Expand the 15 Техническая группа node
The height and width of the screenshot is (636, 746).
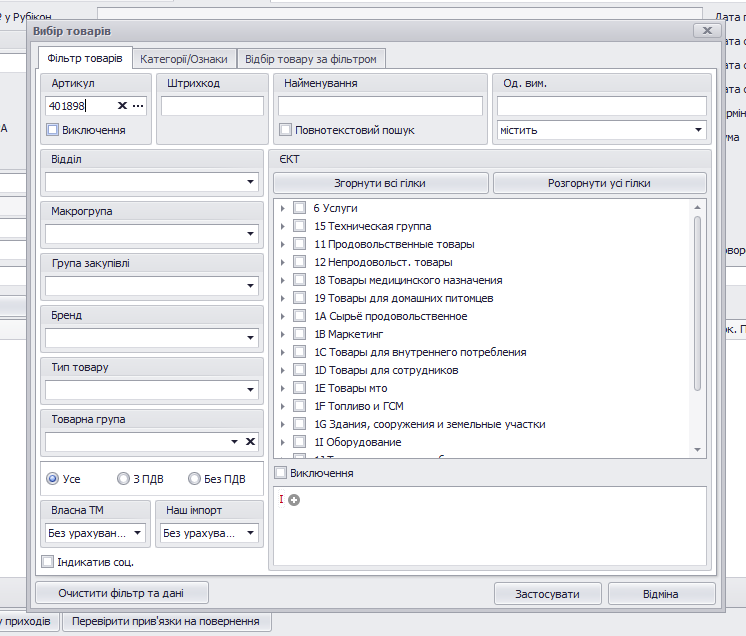coord(283,226)
